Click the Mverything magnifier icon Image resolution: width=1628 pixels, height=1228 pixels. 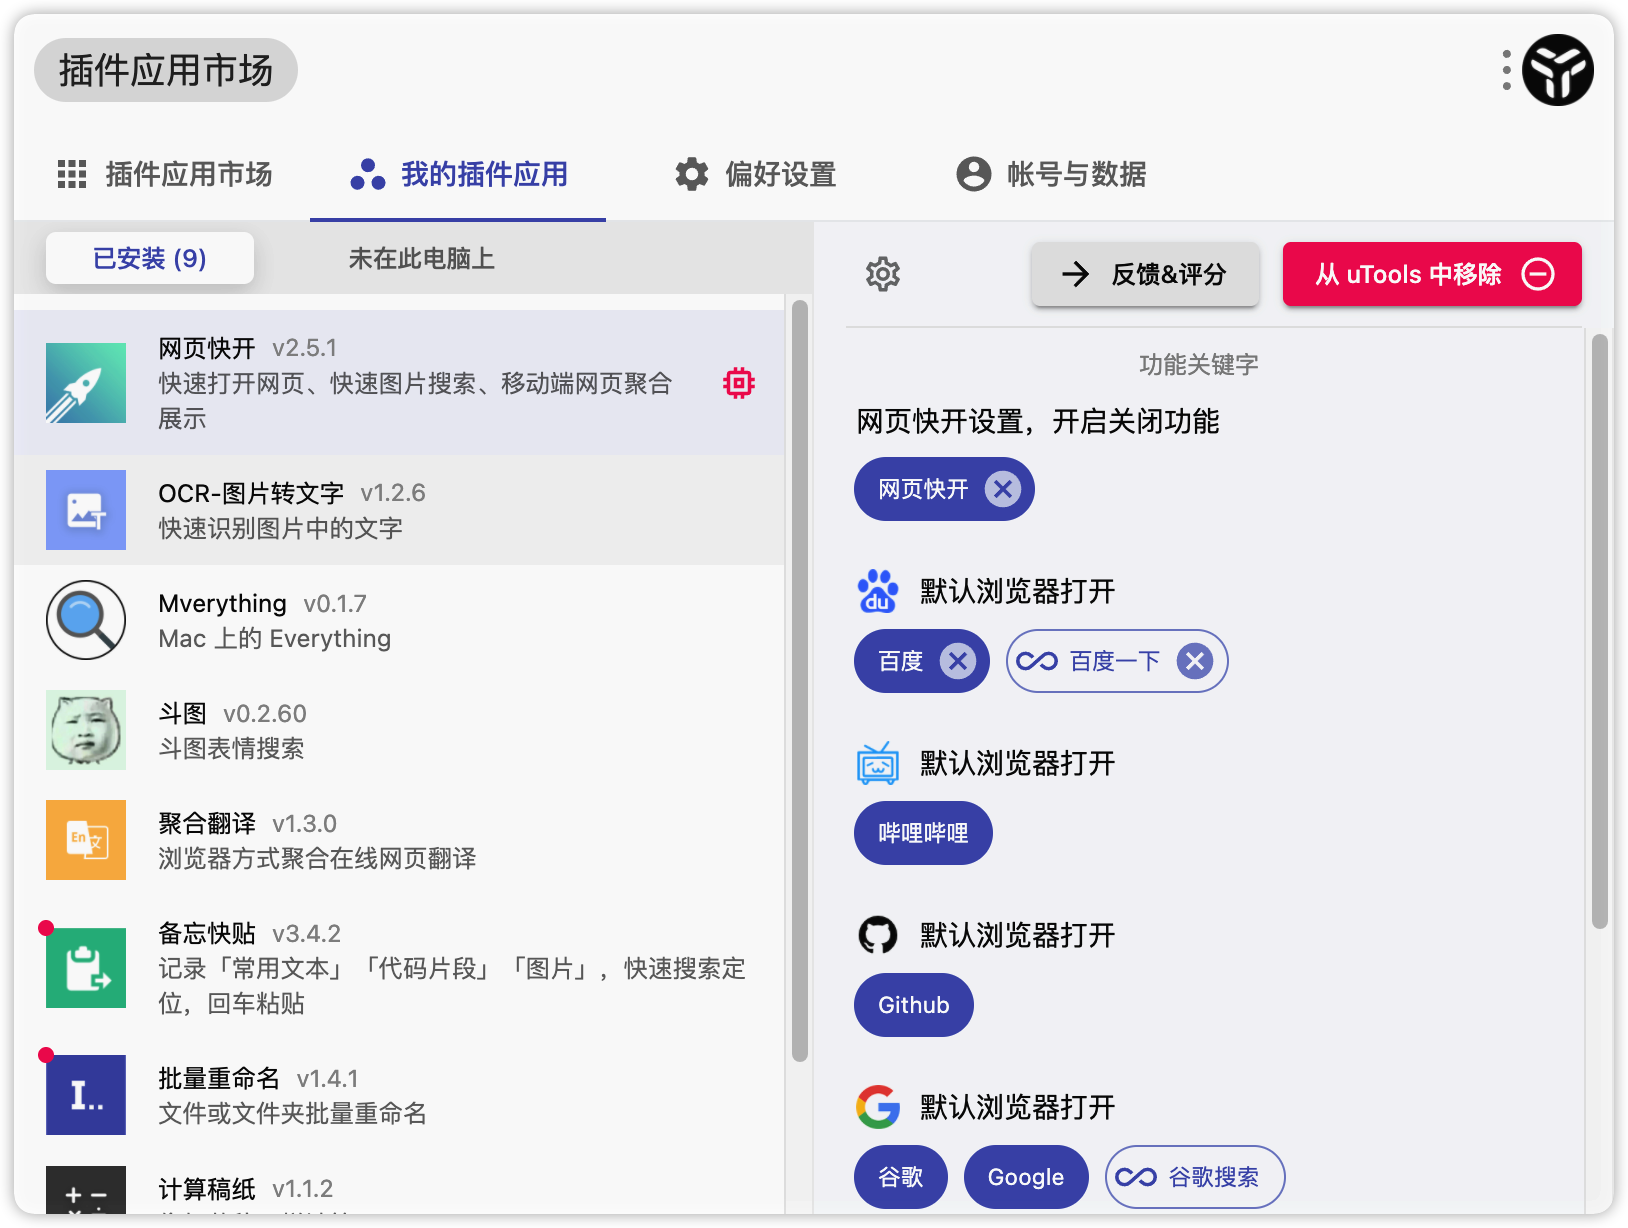pos(86,620)
